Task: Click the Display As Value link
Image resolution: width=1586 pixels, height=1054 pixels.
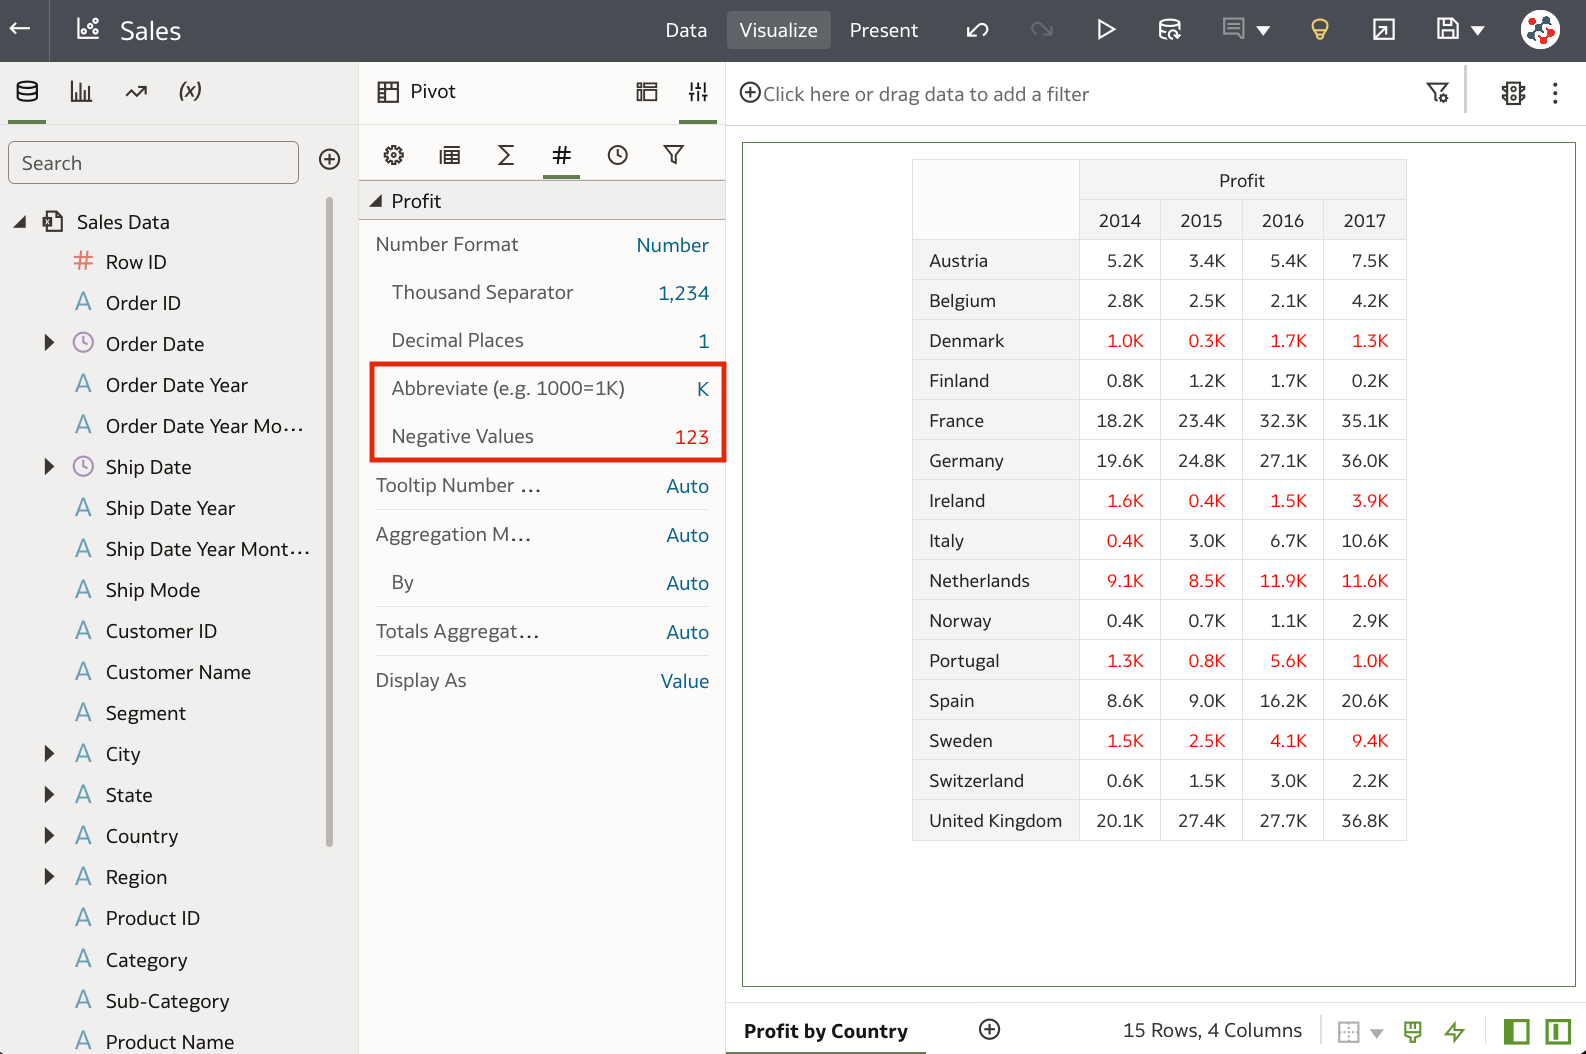Action: click(684, 681)
